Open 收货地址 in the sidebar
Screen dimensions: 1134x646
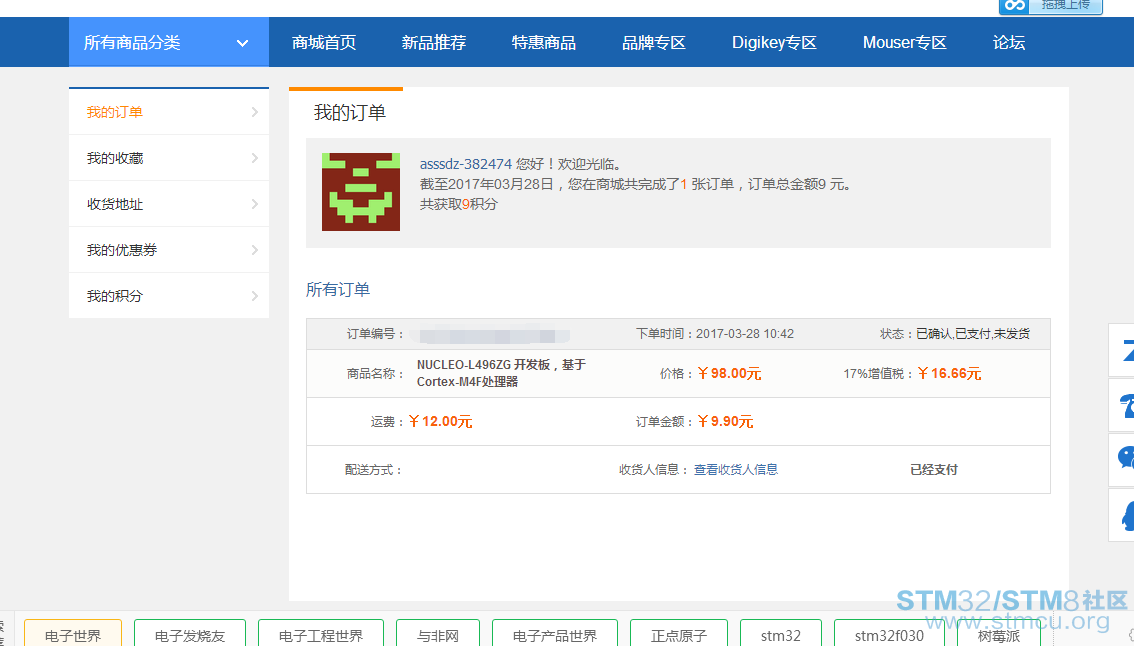tap(169, 204)
